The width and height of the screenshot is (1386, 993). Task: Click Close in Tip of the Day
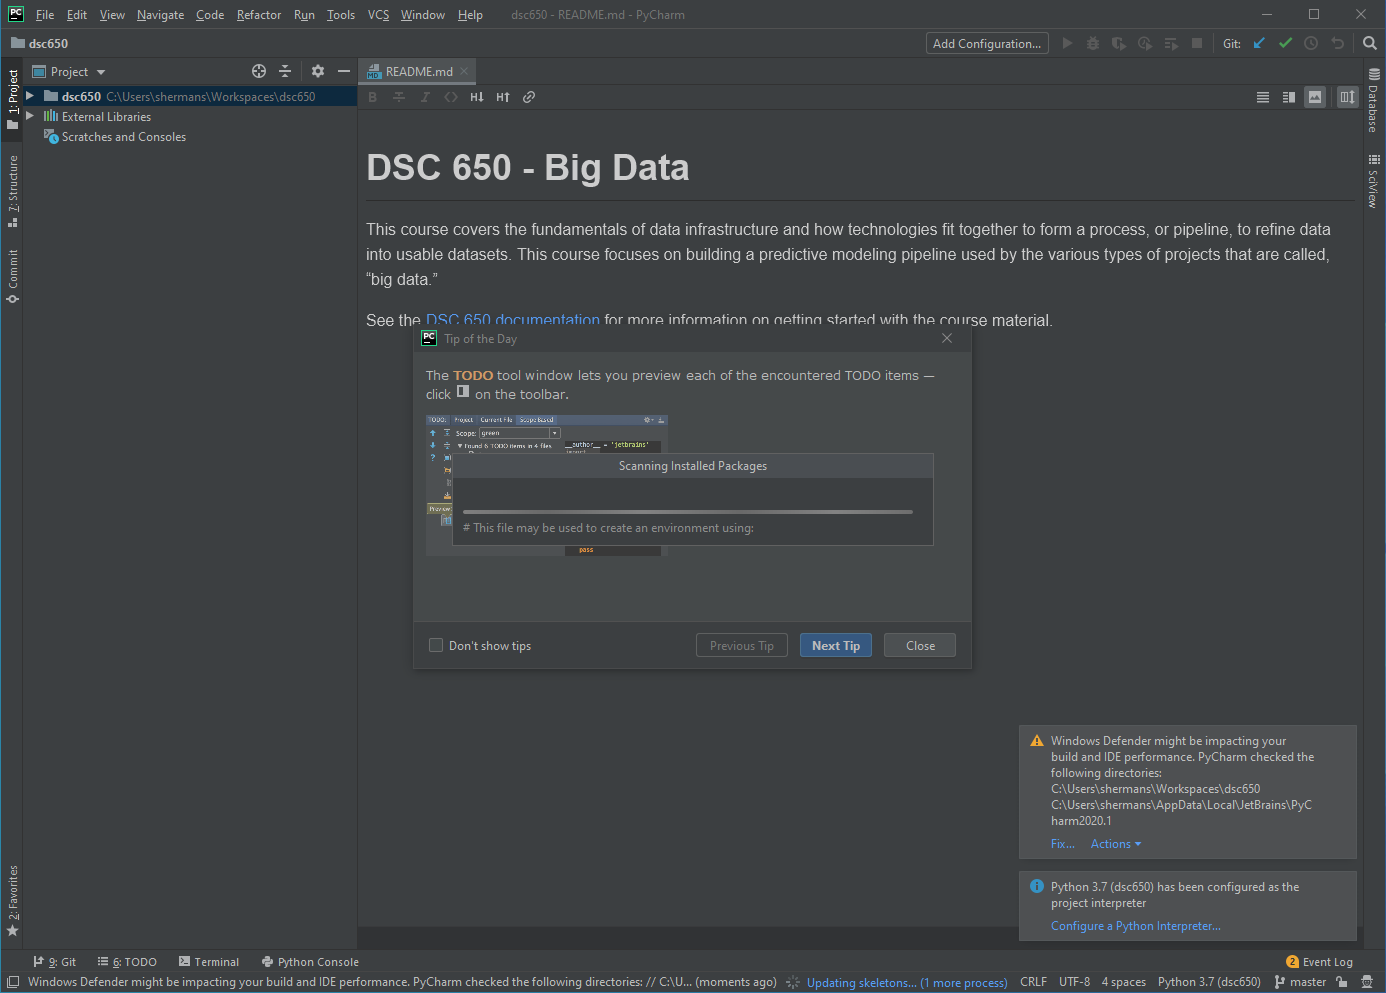pyautogui.click(x=920, y=645)
